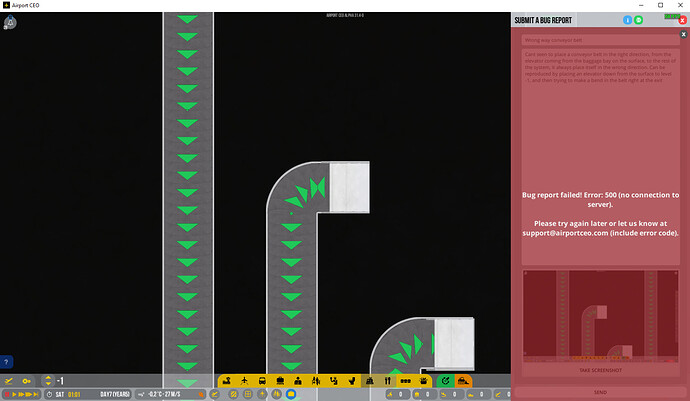This screenshot has width=690, height=401.
Task: Minimize the Airport CEO window
Action: click(x=641, y=5)
